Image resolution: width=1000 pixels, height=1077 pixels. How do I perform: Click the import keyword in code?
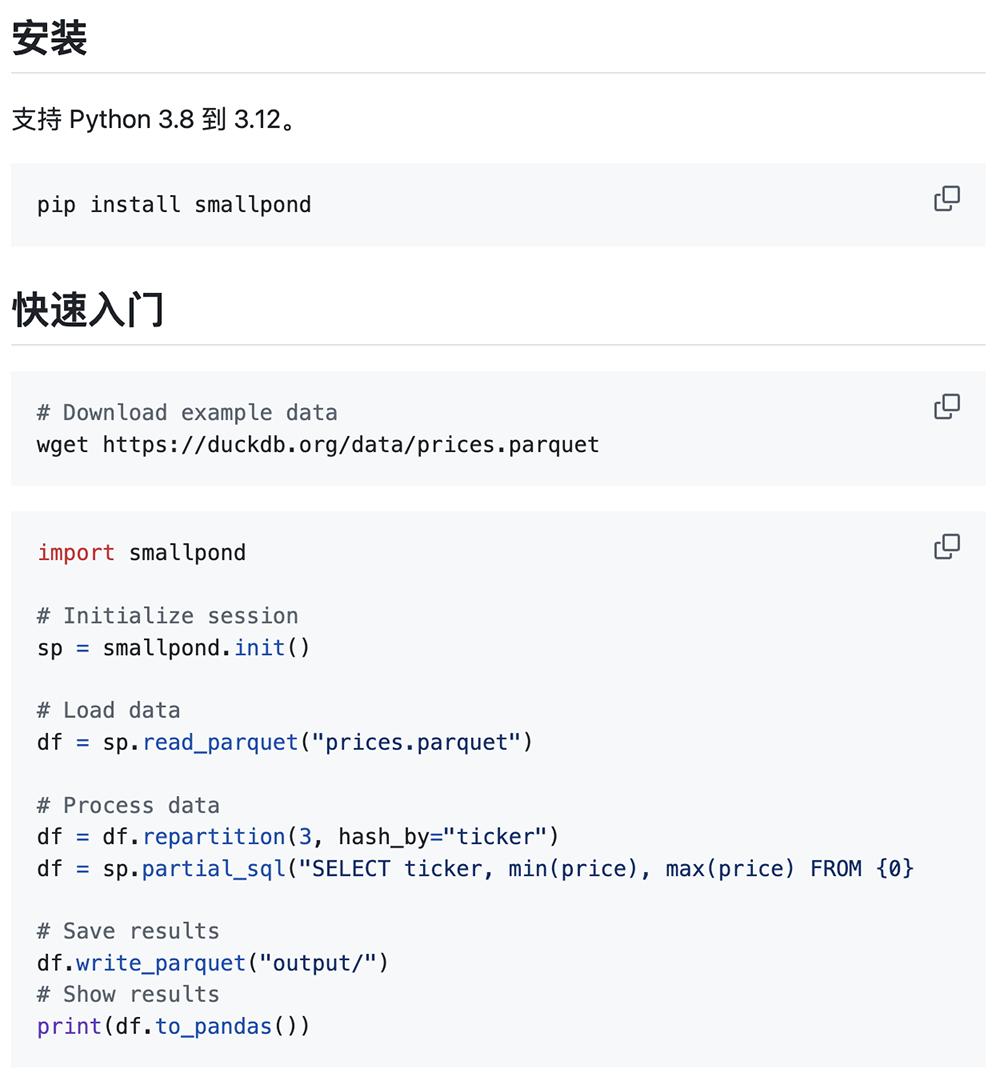coord(76,553)
